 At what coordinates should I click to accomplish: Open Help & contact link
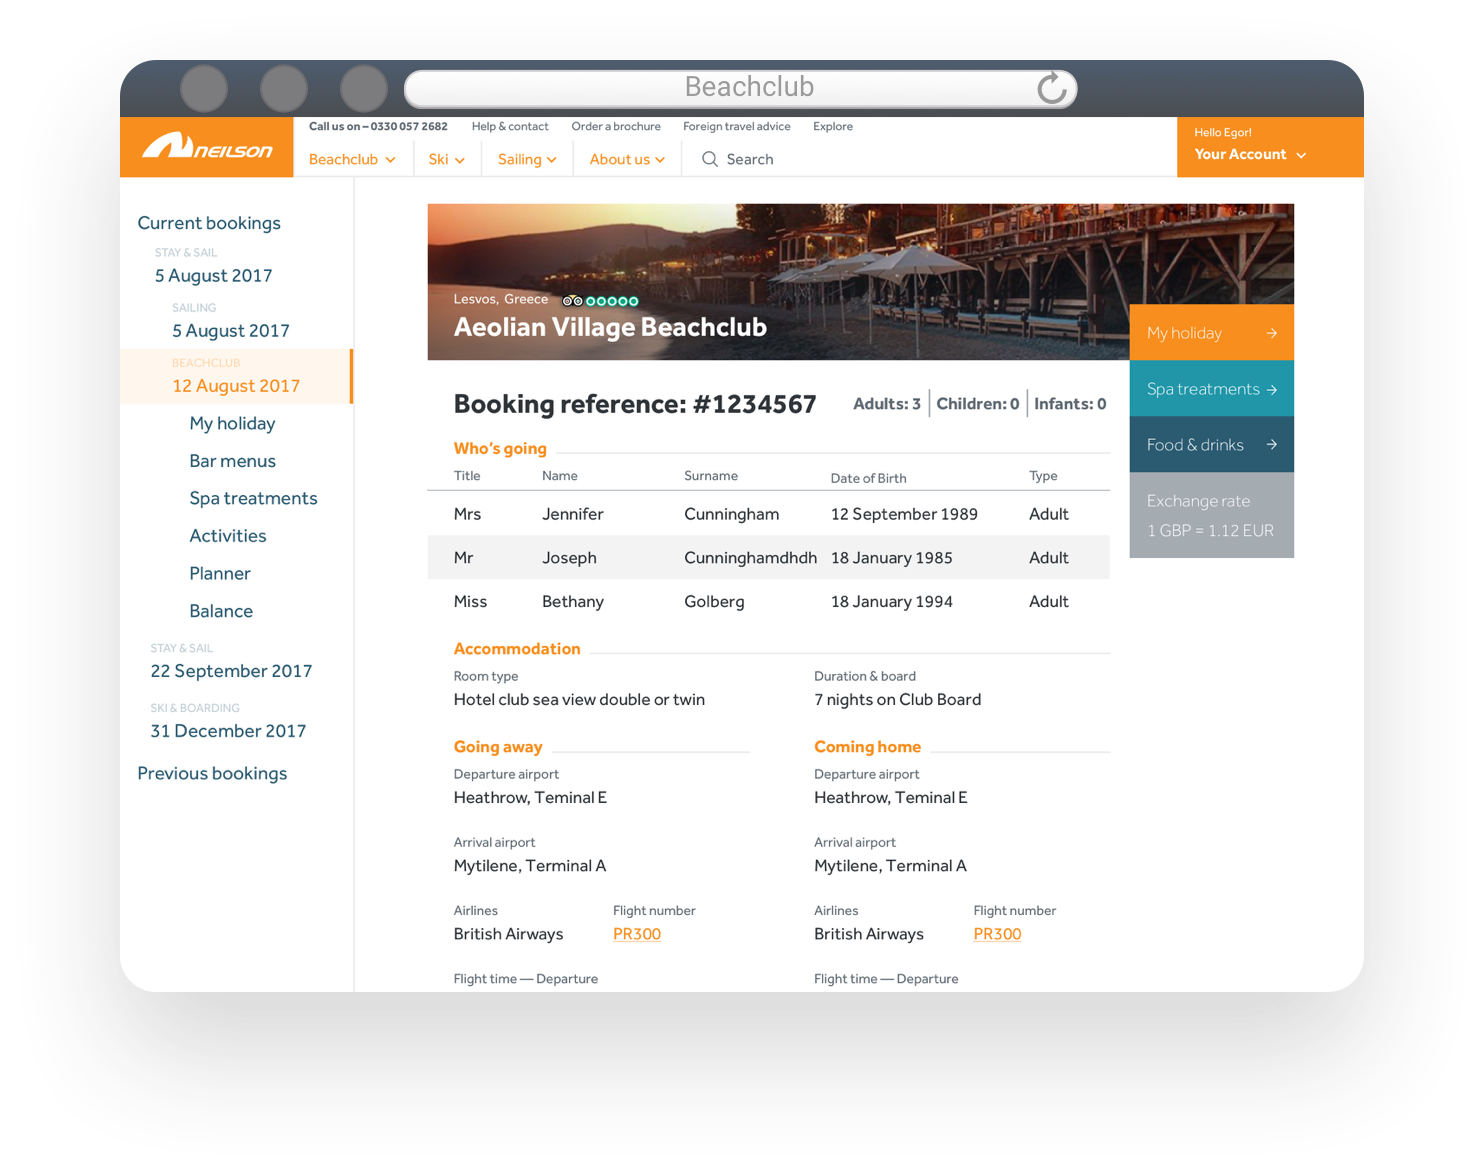click(x=510, y=127)
